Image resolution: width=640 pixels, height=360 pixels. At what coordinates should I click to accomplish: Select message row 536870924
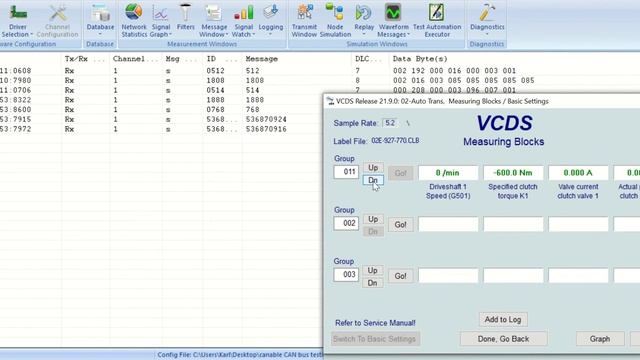point(161,120)
